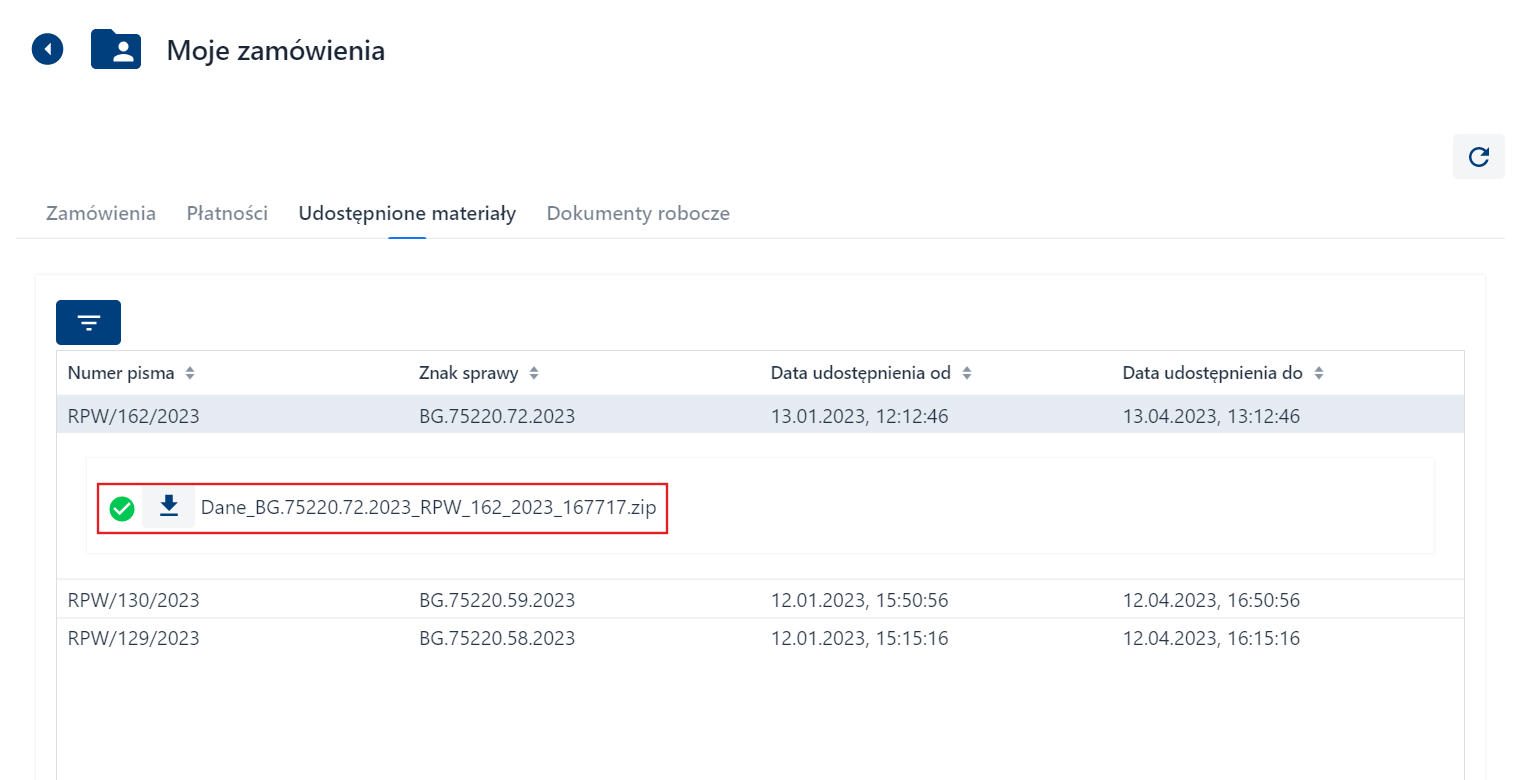
Task: Click the Numer pisma column header
Action: coord(121,373)
